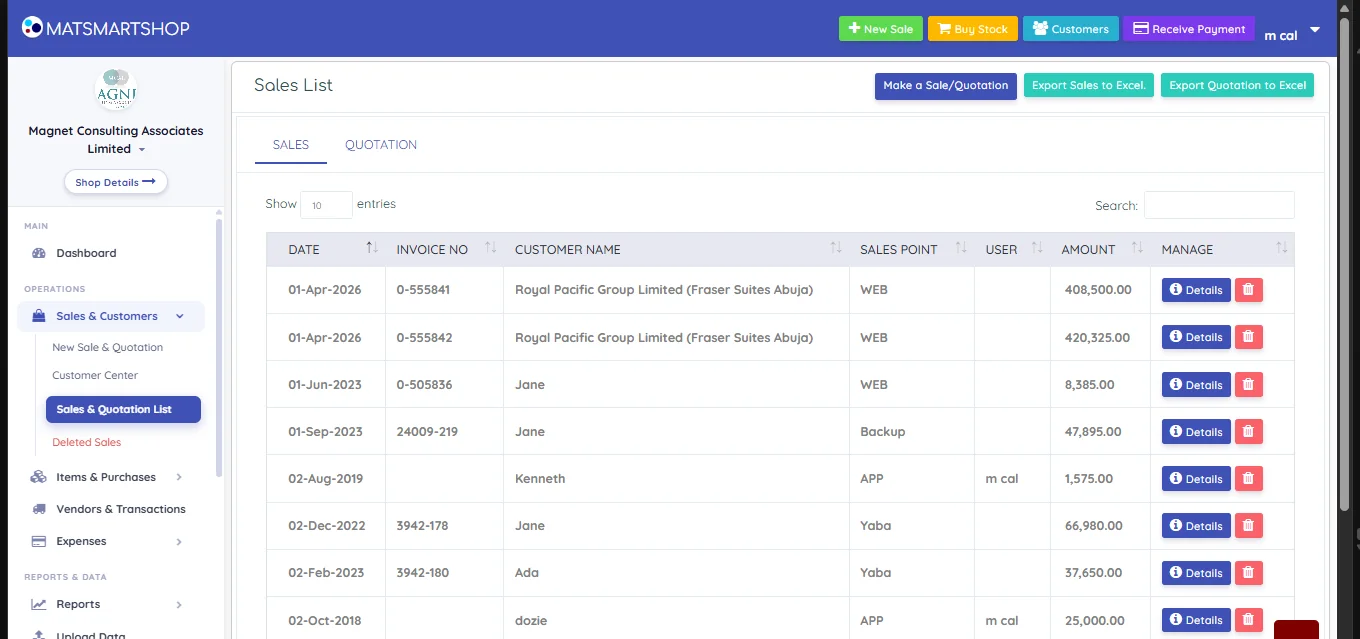This screenshot has height=639, width=1360.
Task: Click the Items & Purchases cubes icon
Action: pos(39,477)
